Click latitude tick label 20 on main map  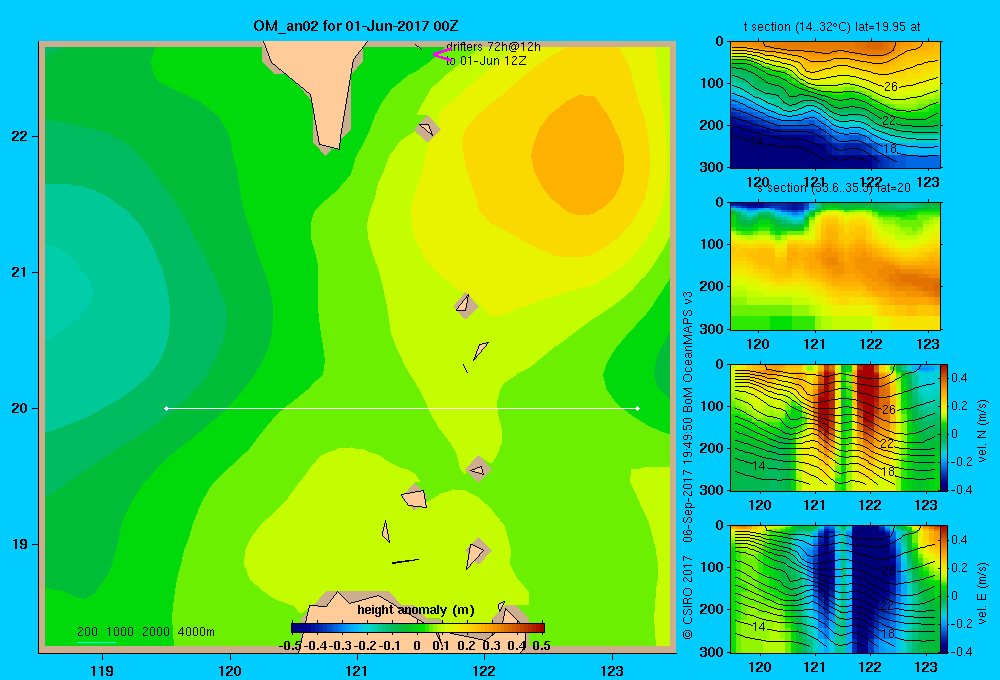20,408
